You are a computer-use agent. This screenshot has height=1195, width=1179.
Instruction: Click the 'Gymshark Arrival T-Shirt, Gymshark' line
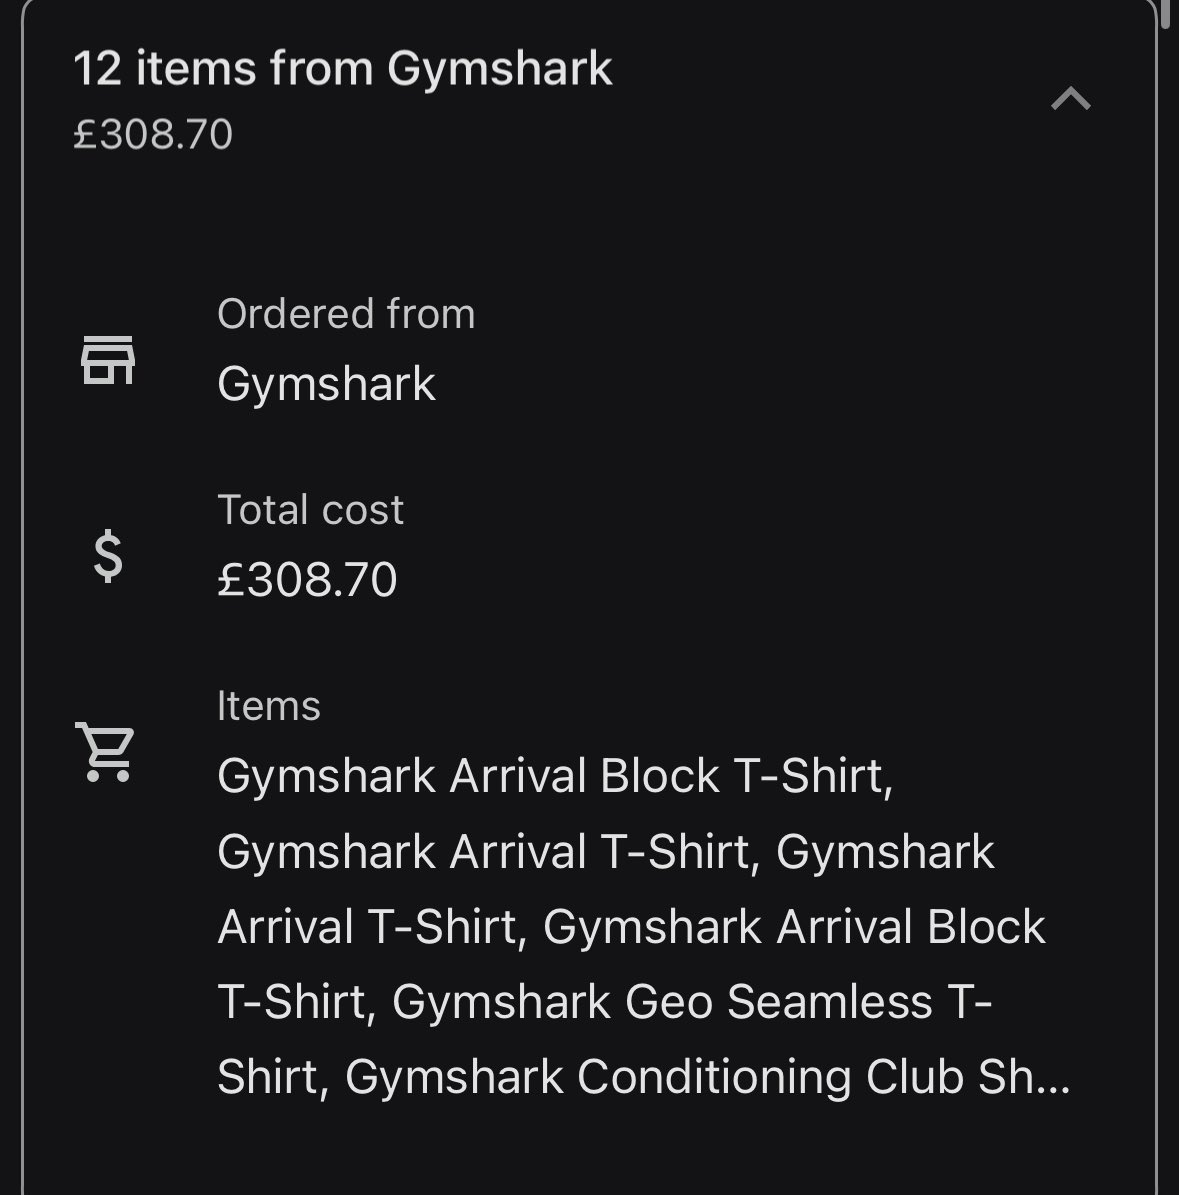coord(606,851)
